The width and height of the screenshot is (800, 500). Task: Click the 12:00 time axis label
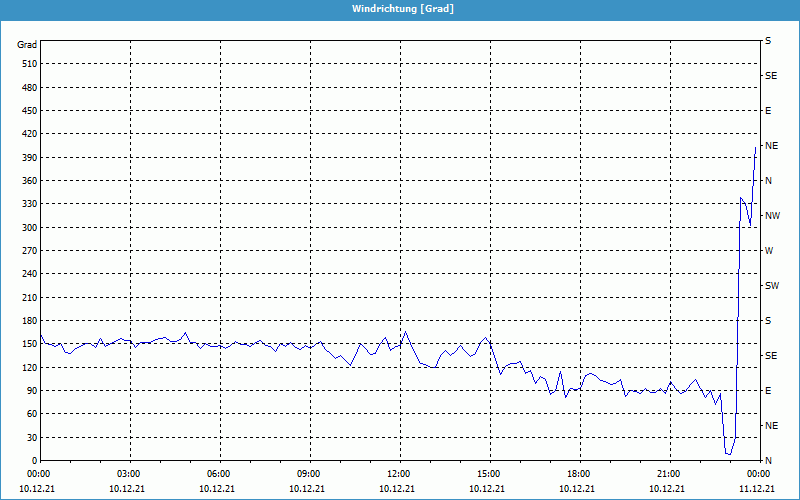(x=399, y=474)
